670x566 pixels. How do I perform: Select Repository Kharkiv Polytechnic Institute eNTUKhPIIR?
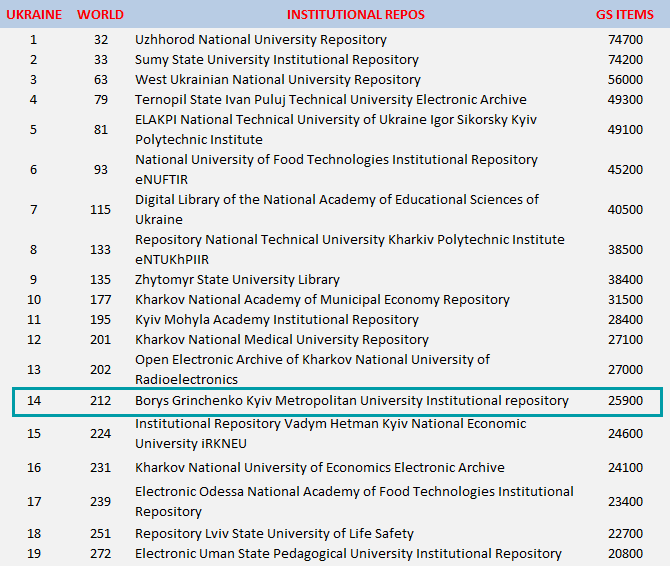pos(350,249)
